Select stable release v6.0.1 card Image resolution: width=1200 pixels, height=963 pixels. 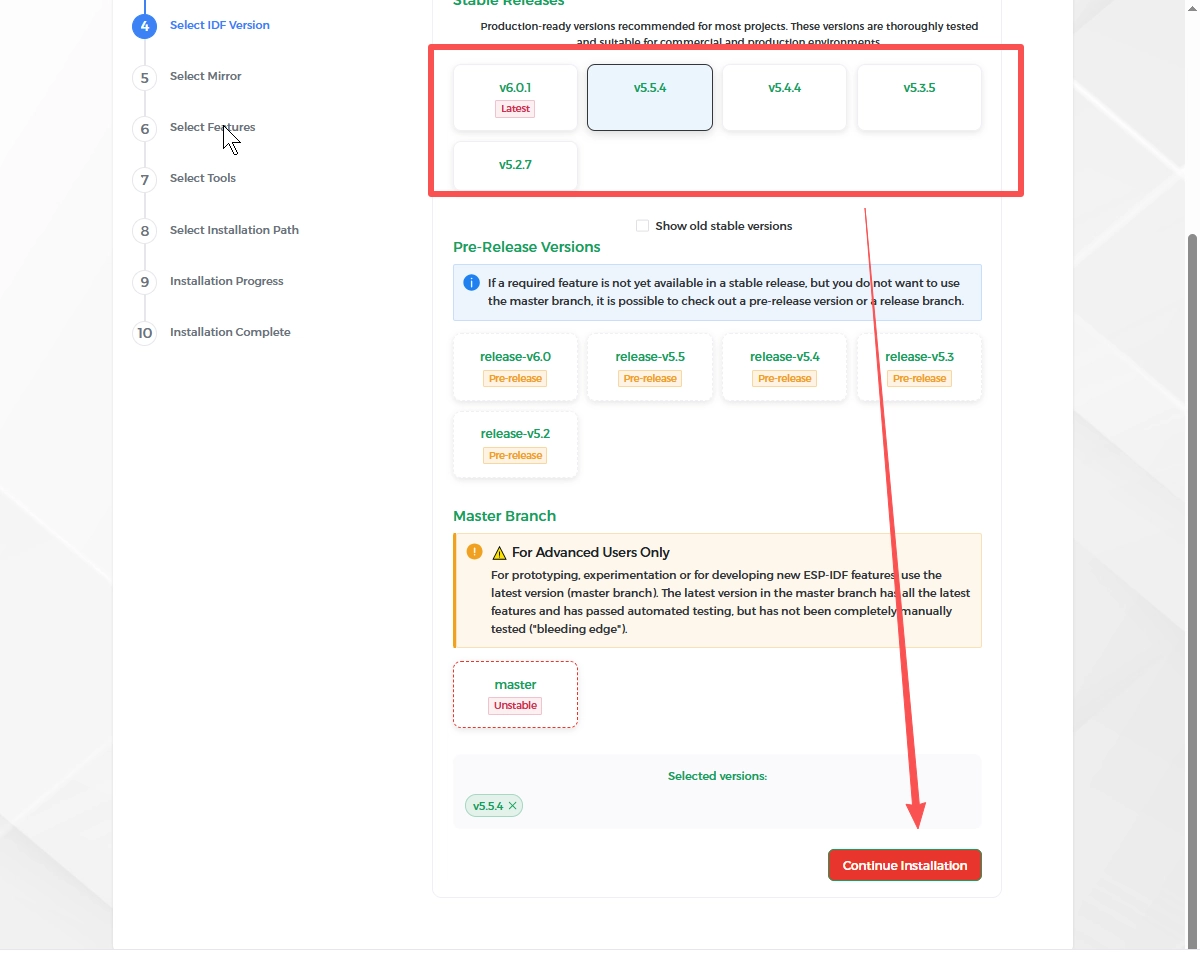click(x=515, y=97)
